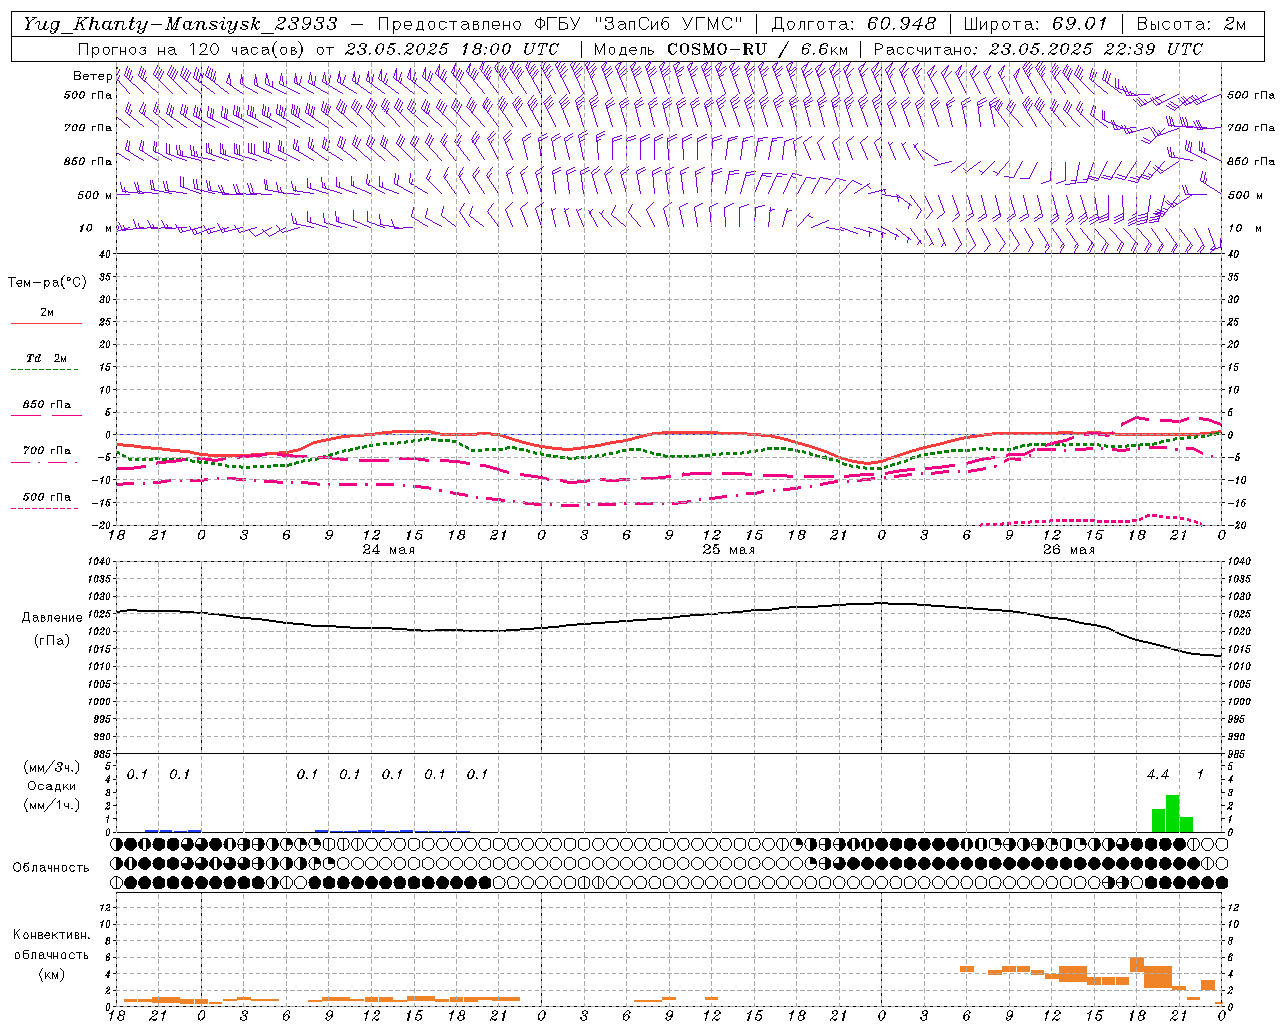Image resolution: width=1280 pixels, height=1024 pixels.
Task: Click the Конвективн. panel label
Action: (x=51, y=935)
